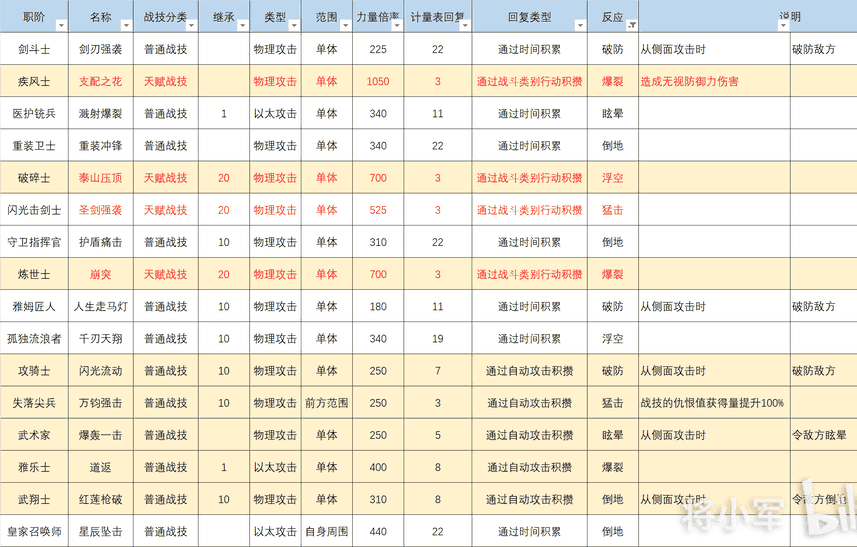Click the 令敌方眩晕 cell in 武术家 row
The height and width of the screenshot is (547, 857).
tap(823, 436)
